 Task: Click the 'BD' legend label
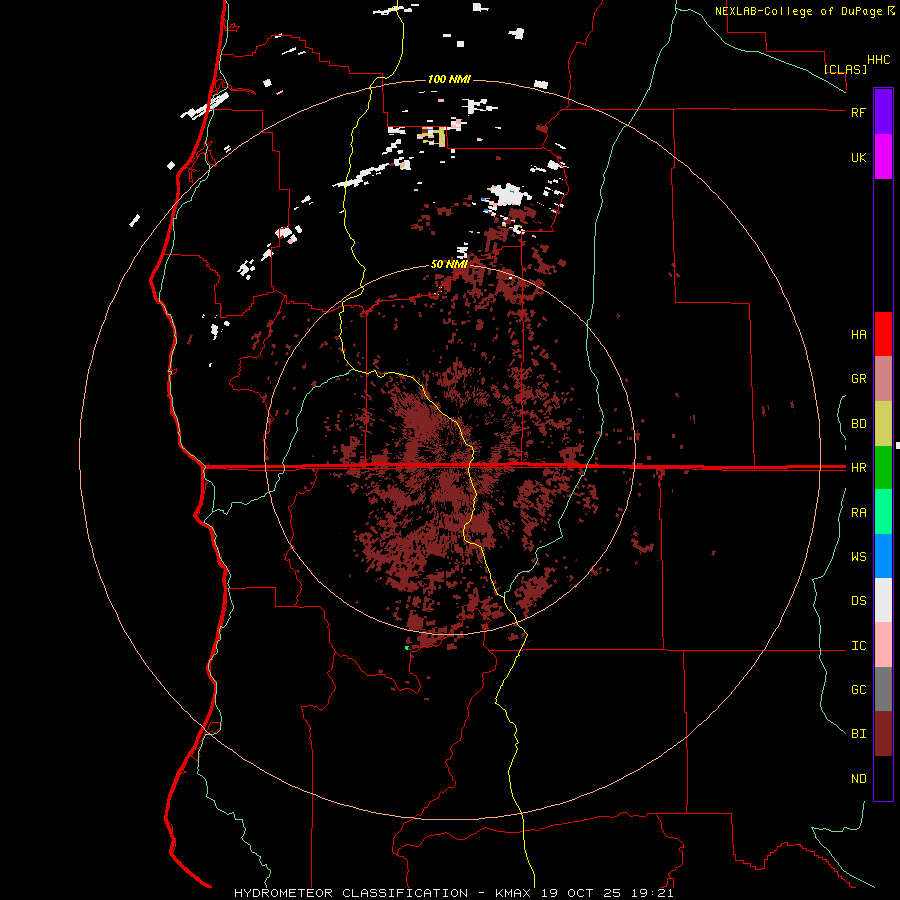(858, 424)
